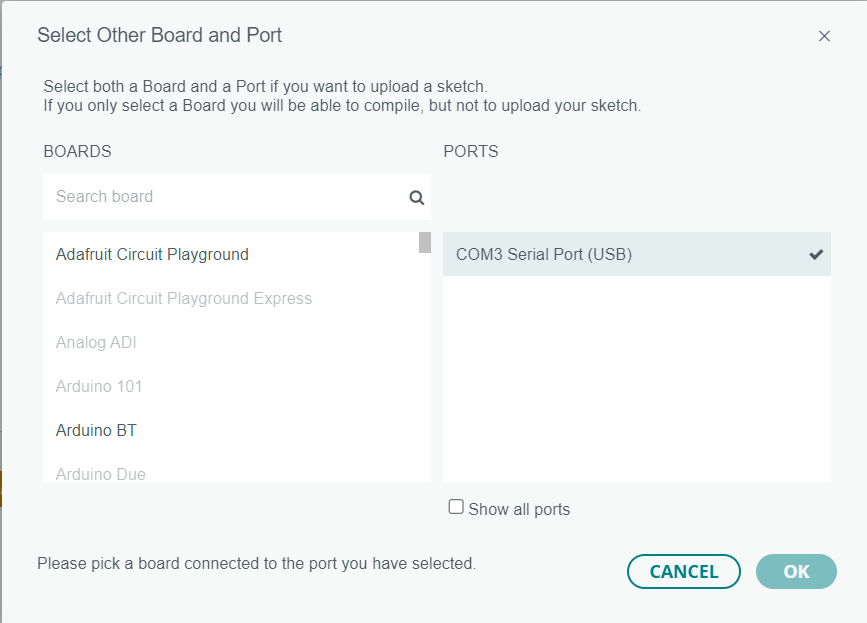Confirm selection with OK button
This screenshot has width=867, height=623.
[x=796, y=571]
